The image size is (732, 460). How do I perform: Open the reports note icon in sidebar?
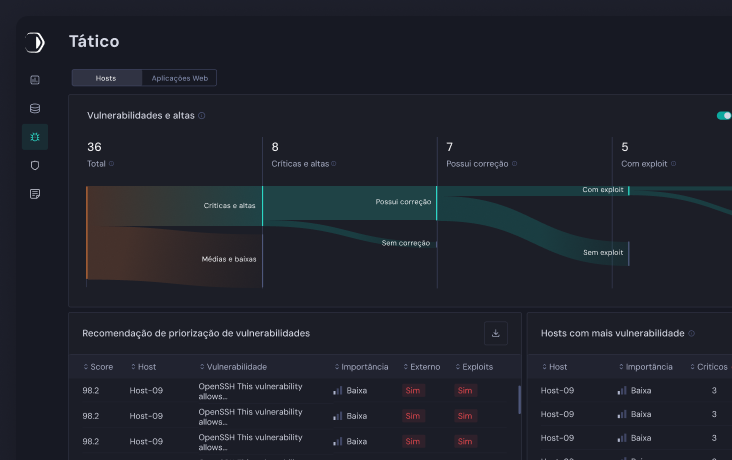pyautogui.click(x=35, y=193)
